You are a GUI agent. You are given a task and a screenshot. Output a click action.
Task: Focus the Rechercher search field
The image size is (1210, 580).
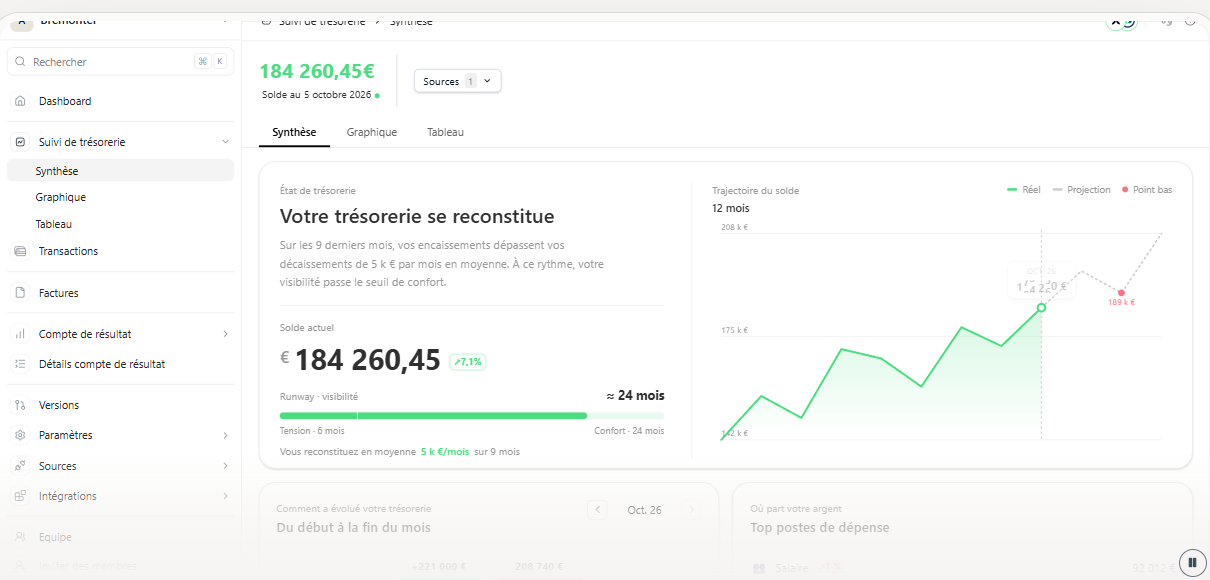coord(120,61)
